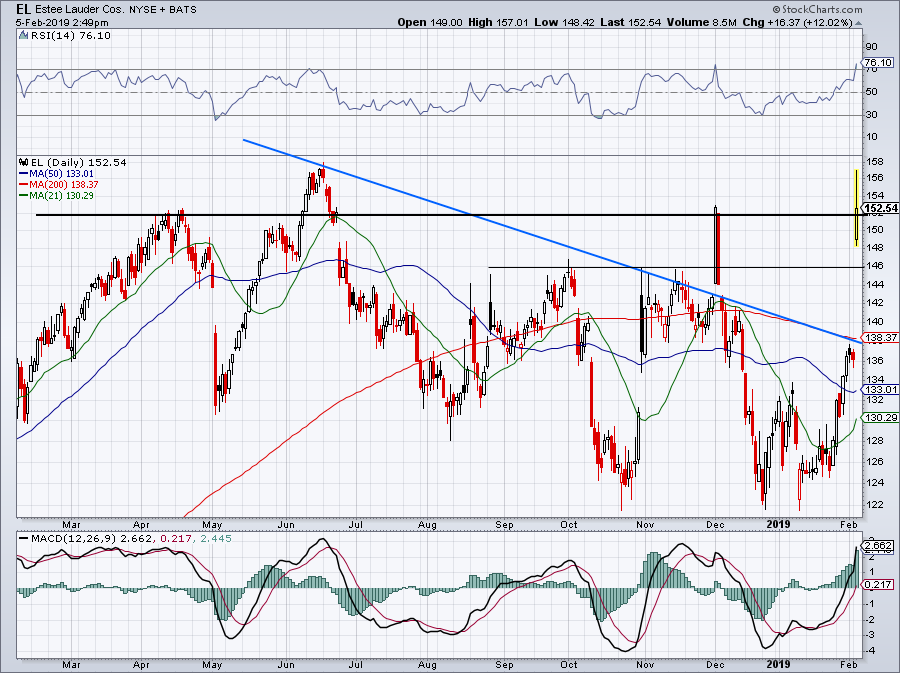
Task: Click the Chg +16.37 (+12.02%) value
Action: (797, 22)
